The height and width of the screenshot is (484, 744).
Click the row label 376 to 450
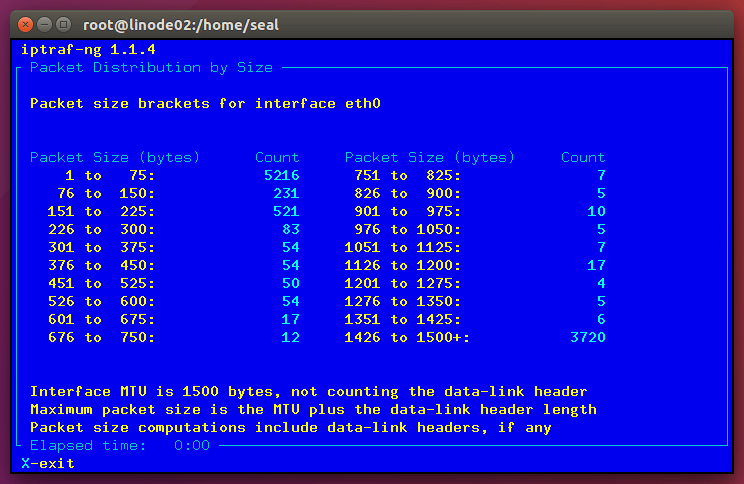click(102, 265)
